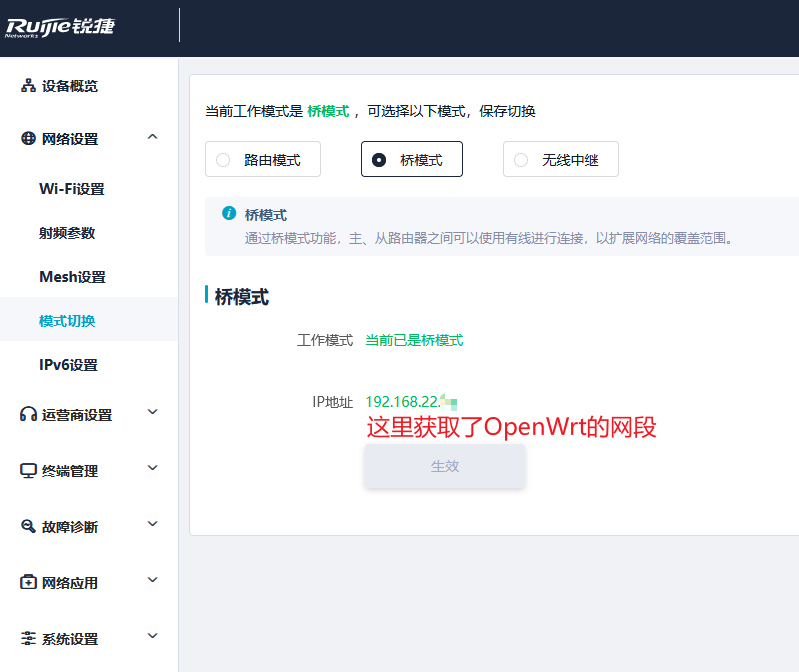Expand the 故障诊断 chevron

[152, 524]
